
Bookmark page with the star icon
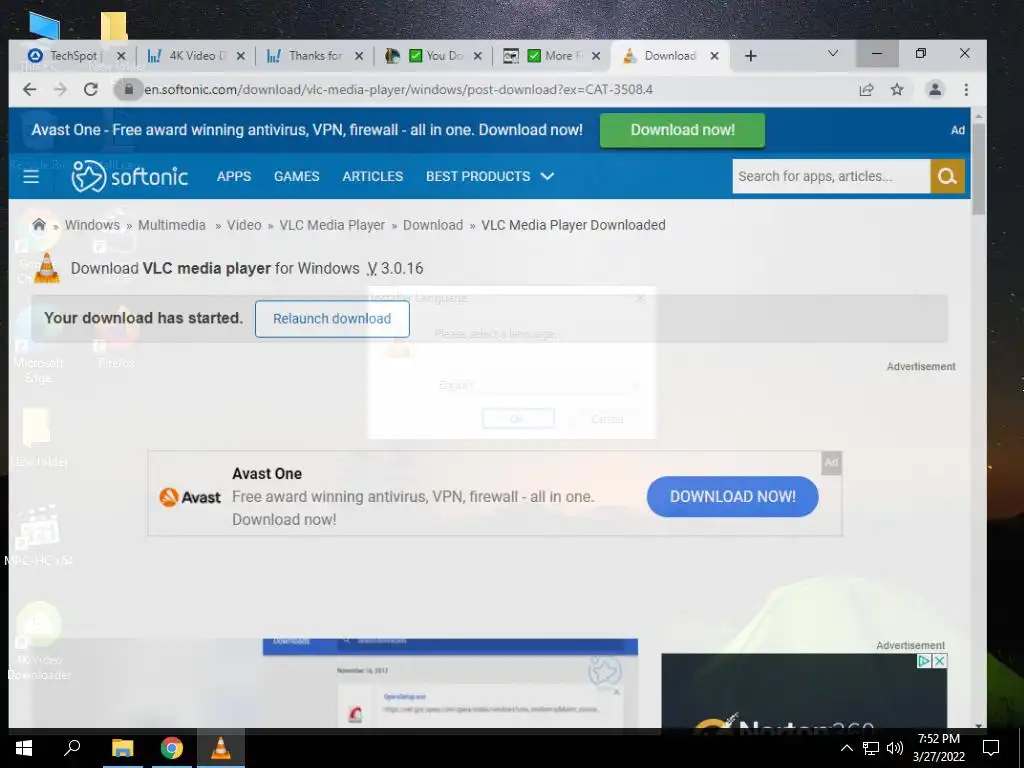pyautogui.click(x=897, y=89)
